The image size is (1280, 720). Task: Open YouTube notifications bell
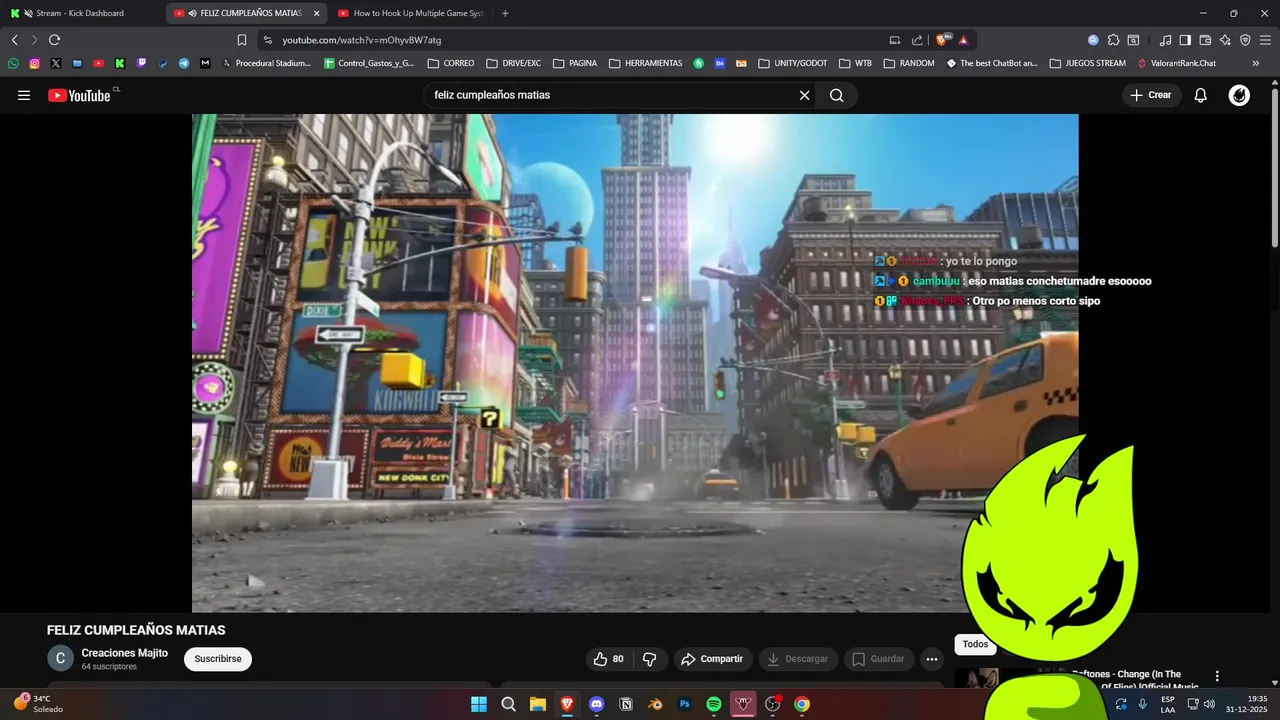(1201, 95)
